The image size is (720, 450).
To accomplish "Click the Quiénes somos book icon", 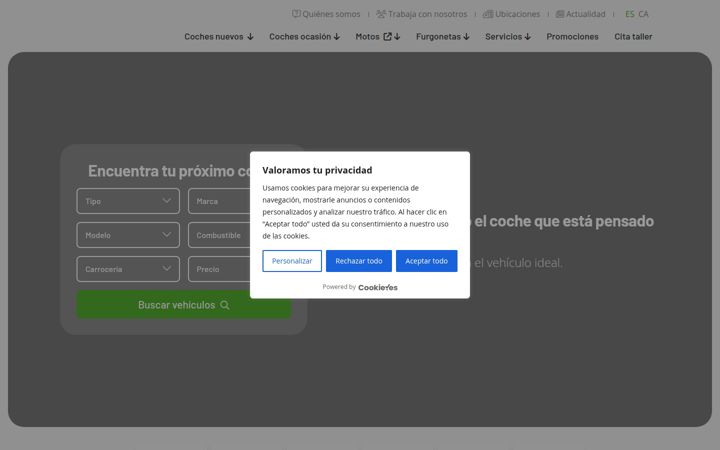I will point(296,14).
